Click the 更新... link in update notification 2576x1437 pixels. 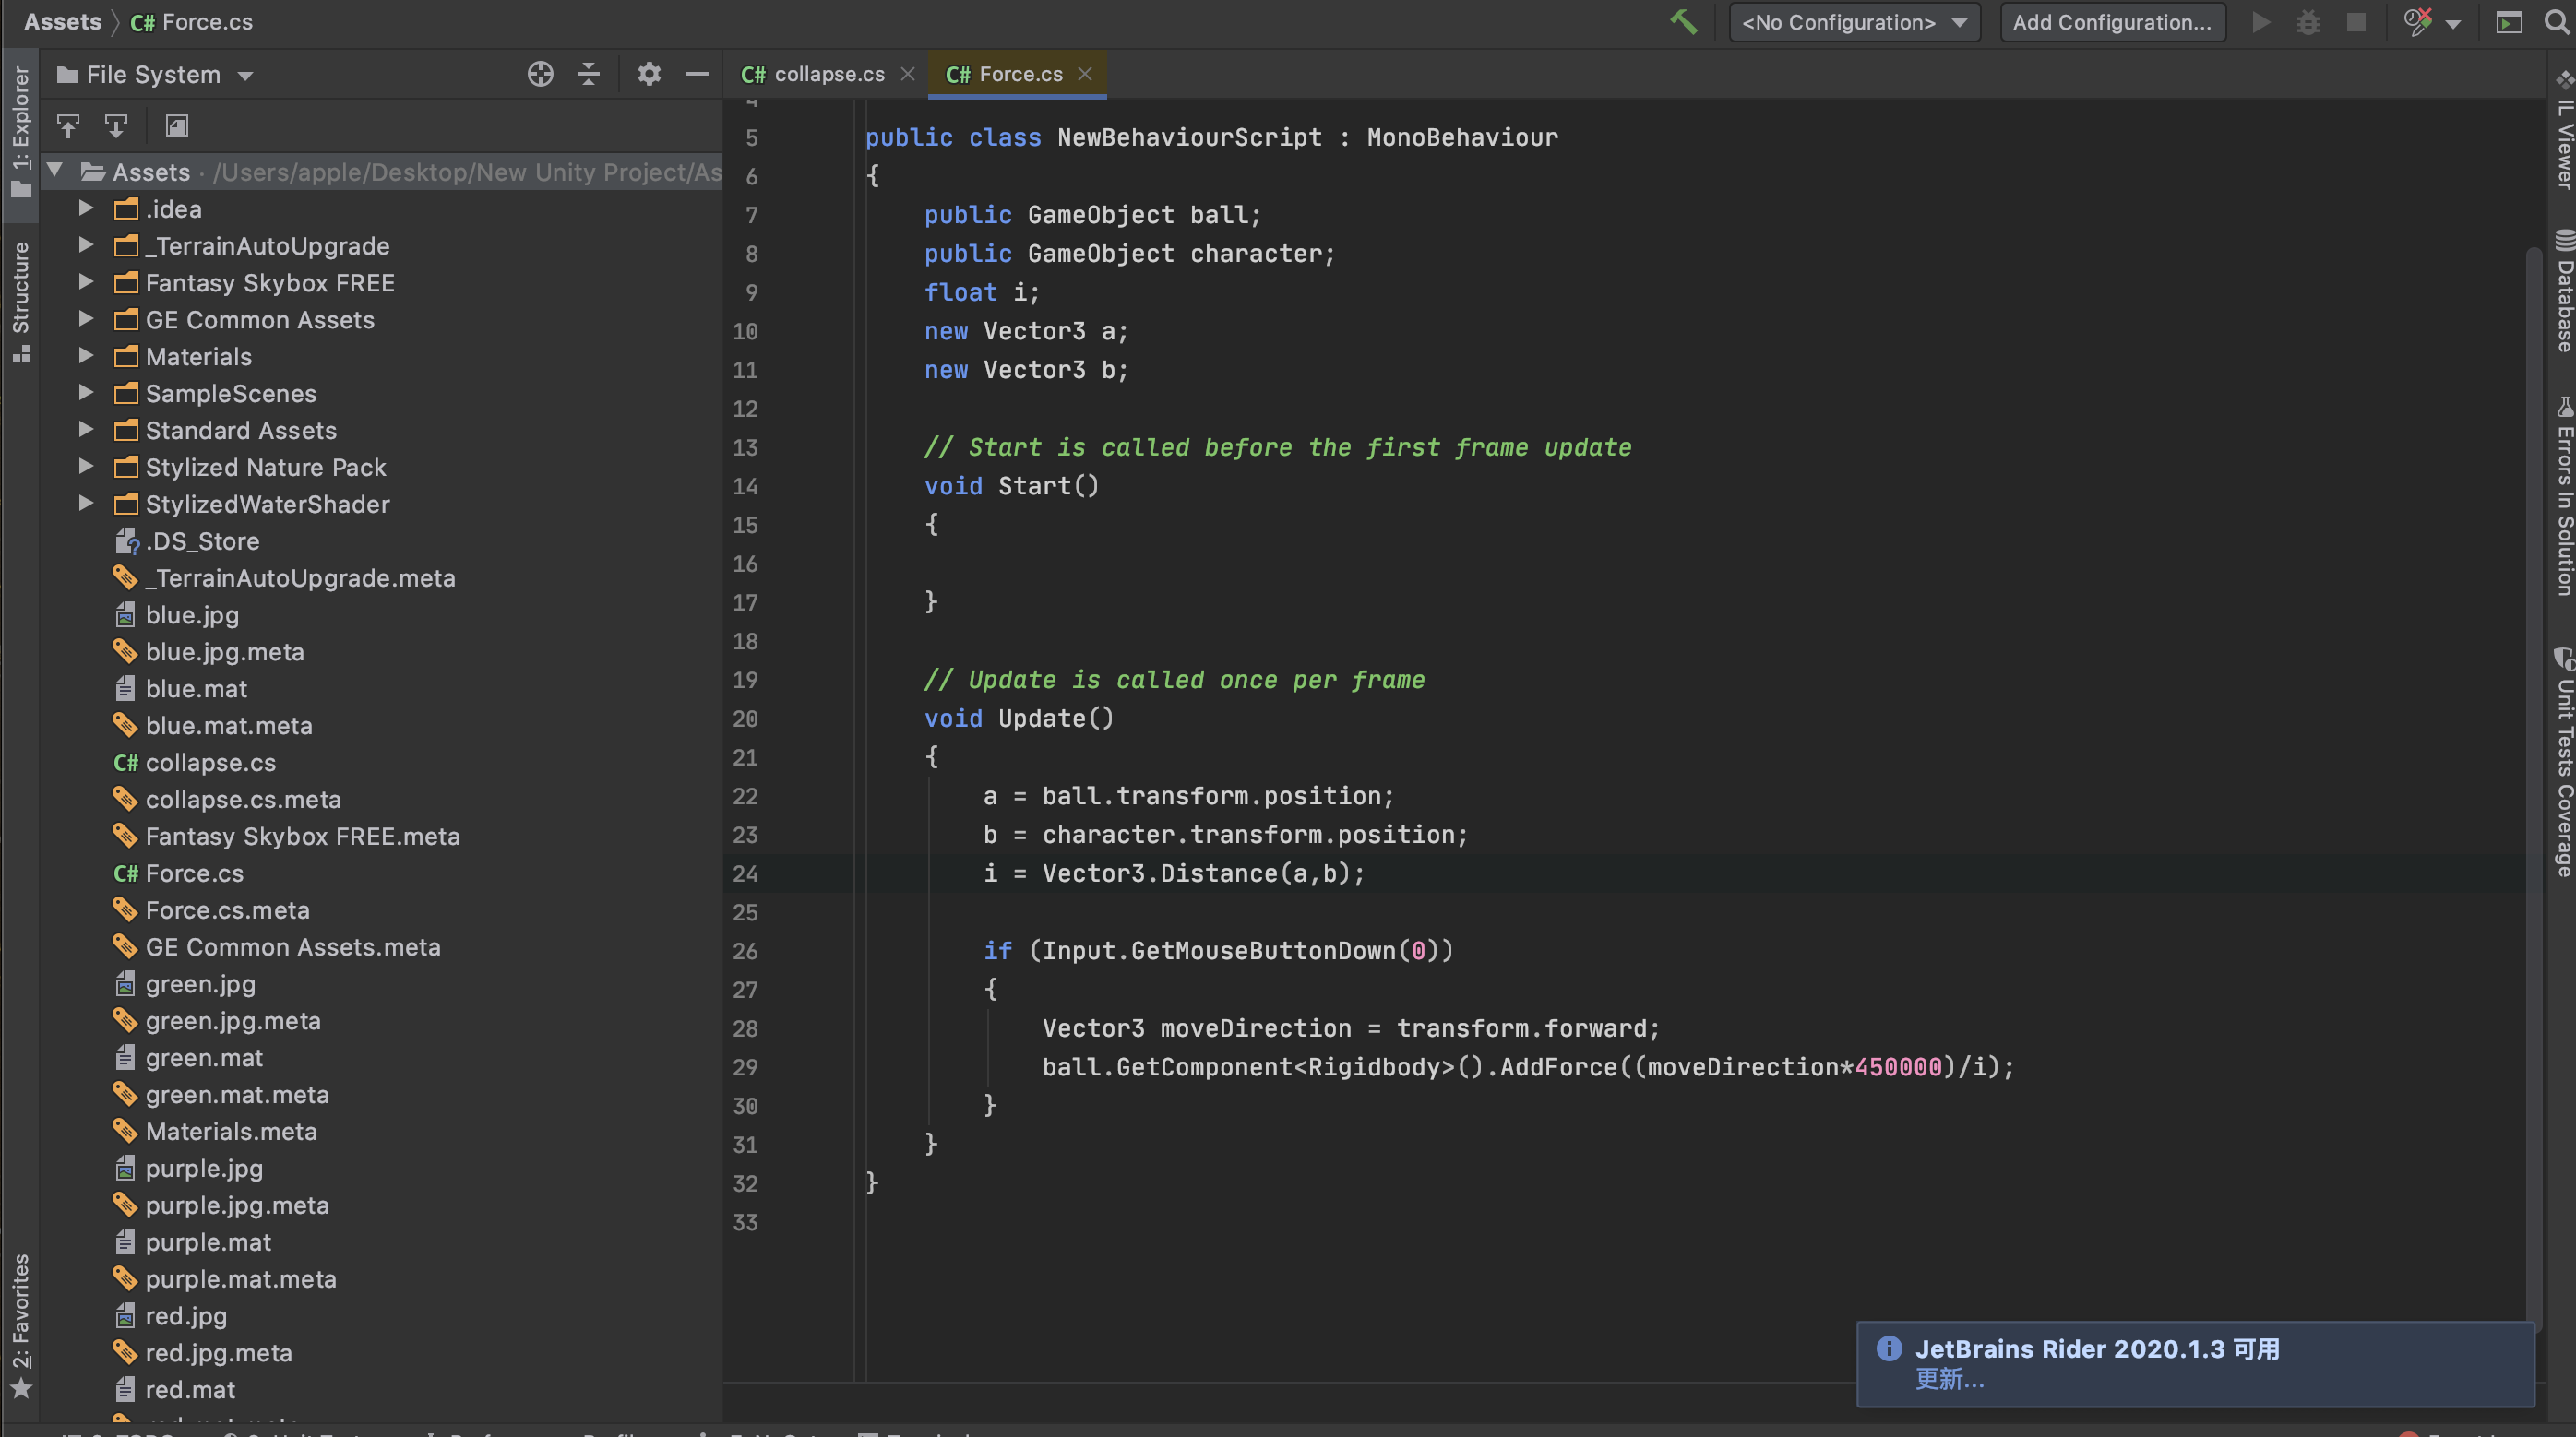(1949, 1380)
